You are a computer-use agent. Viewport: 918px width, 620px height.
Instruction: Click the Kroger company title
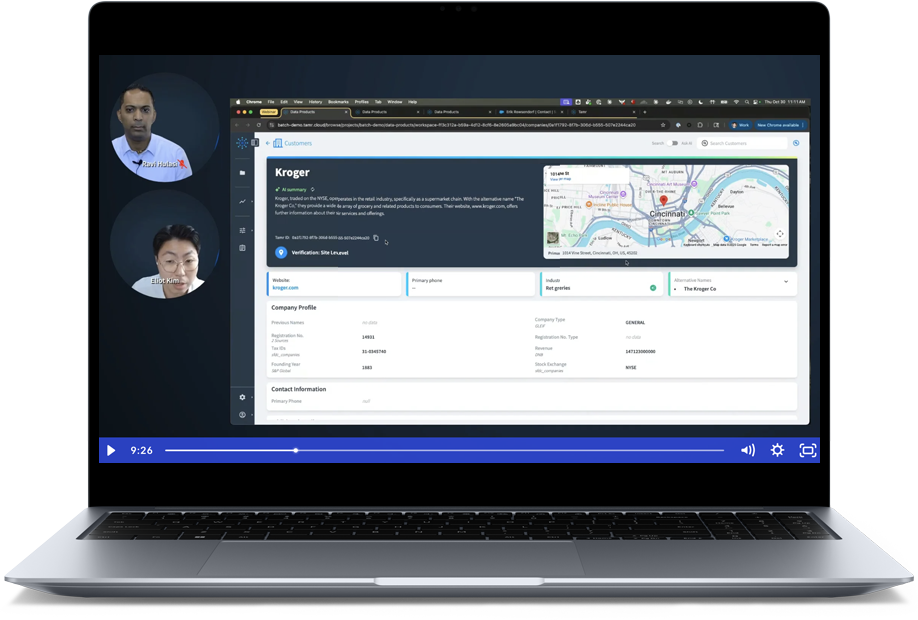pyautogui.click(x=292, y=173)
